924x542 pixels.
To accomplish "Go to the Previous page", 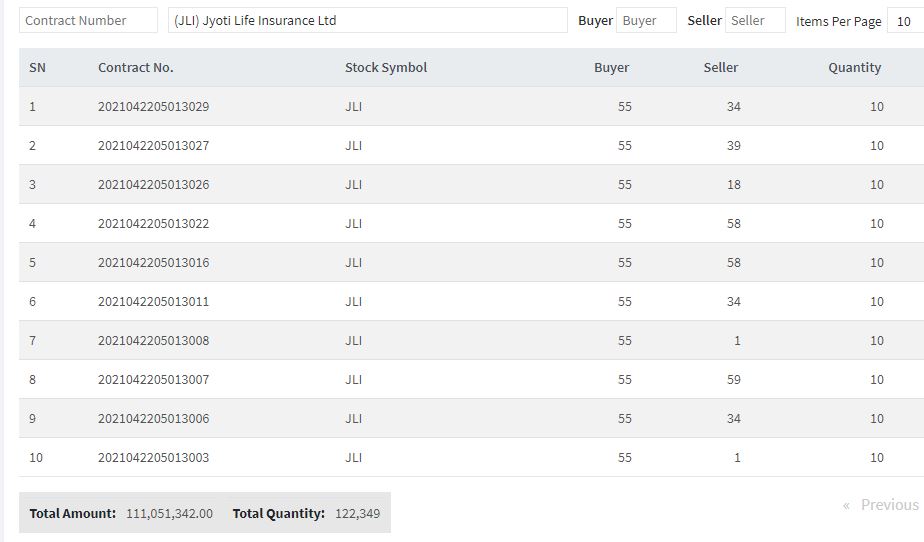I will (889, 505).
